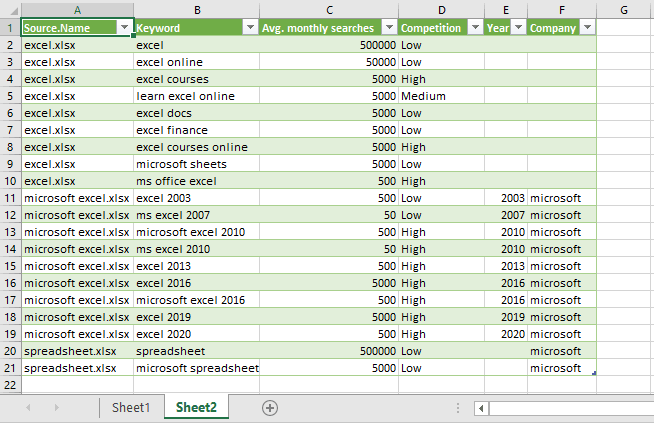
Task: Click the Competition header cell text
Action: (431, 28)
